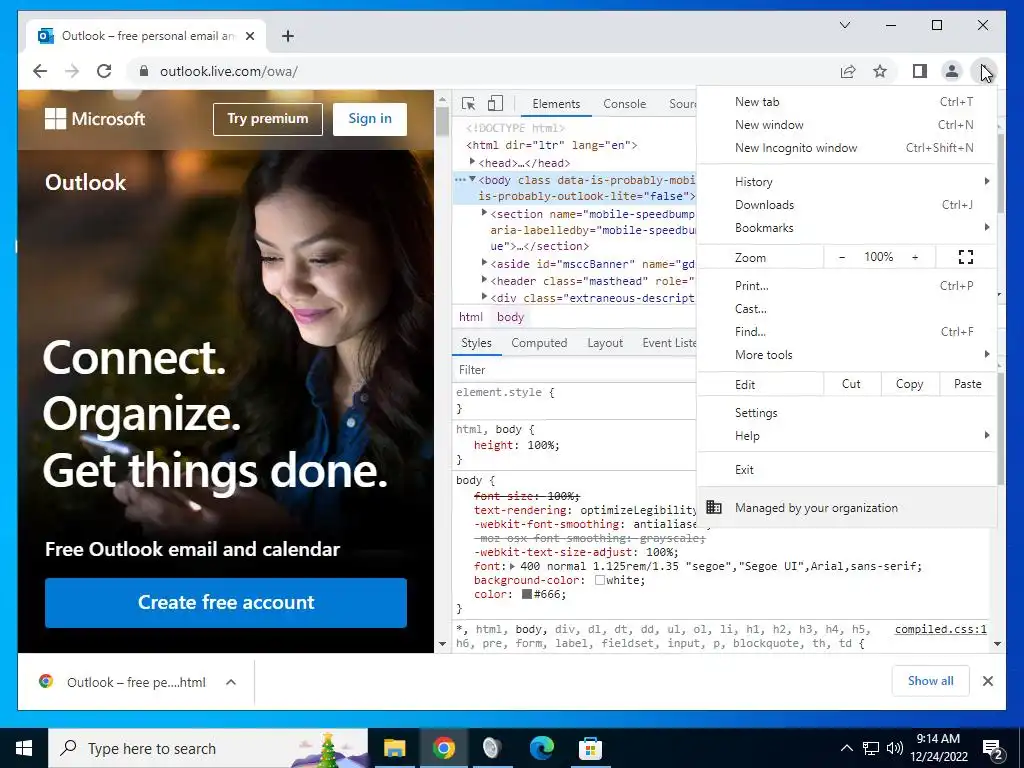The height and width of the screenshot is (768, 1024).
Task: Click the Paste edit button
Action: 968,384
